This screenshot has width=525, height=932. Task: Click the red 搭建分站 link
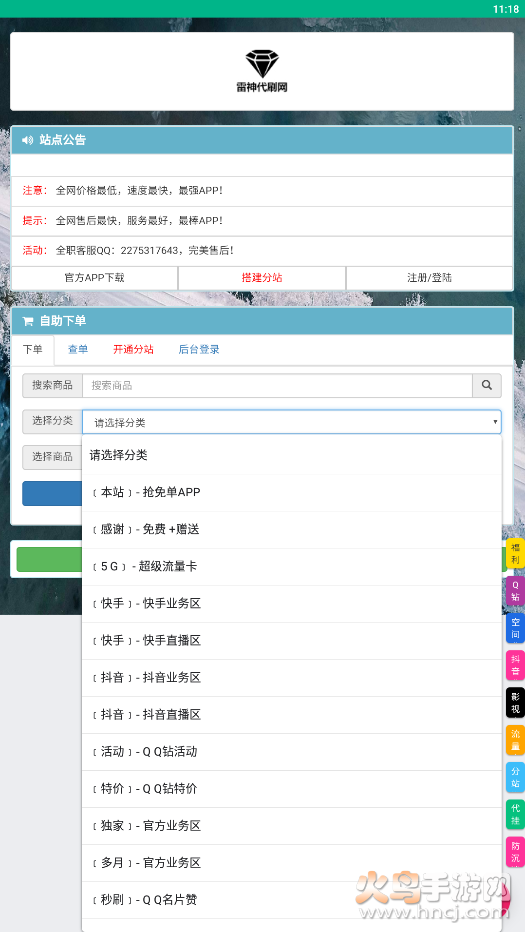pyautogui.click(x=262, y=278)
